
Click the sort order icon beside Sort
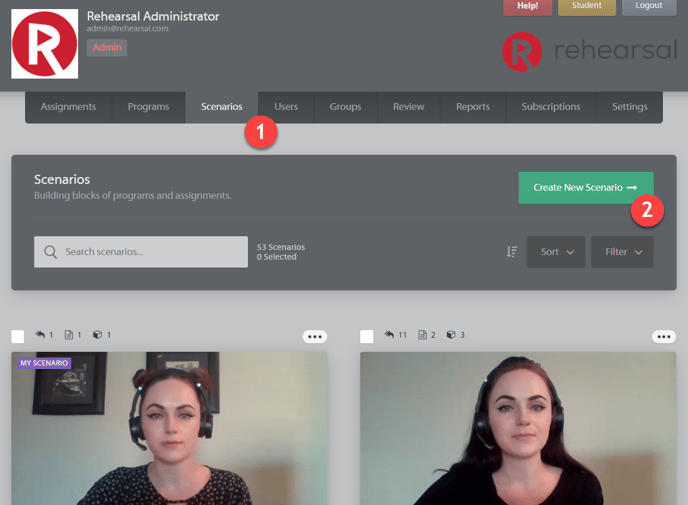coord(511,252)
